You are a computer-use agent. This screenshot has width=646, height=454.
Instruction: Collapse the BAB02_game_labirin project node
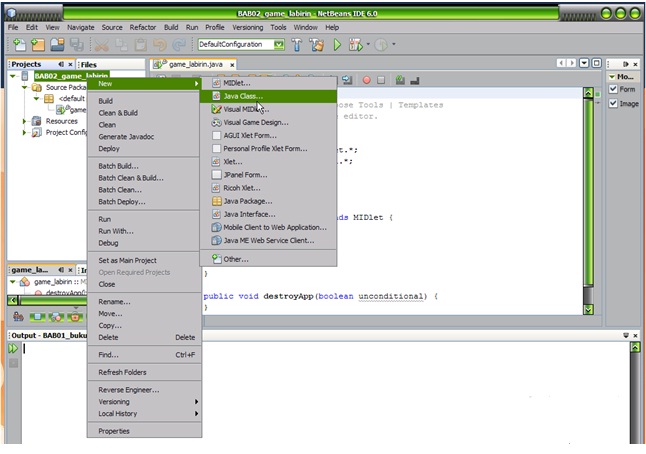coord(13,76)
